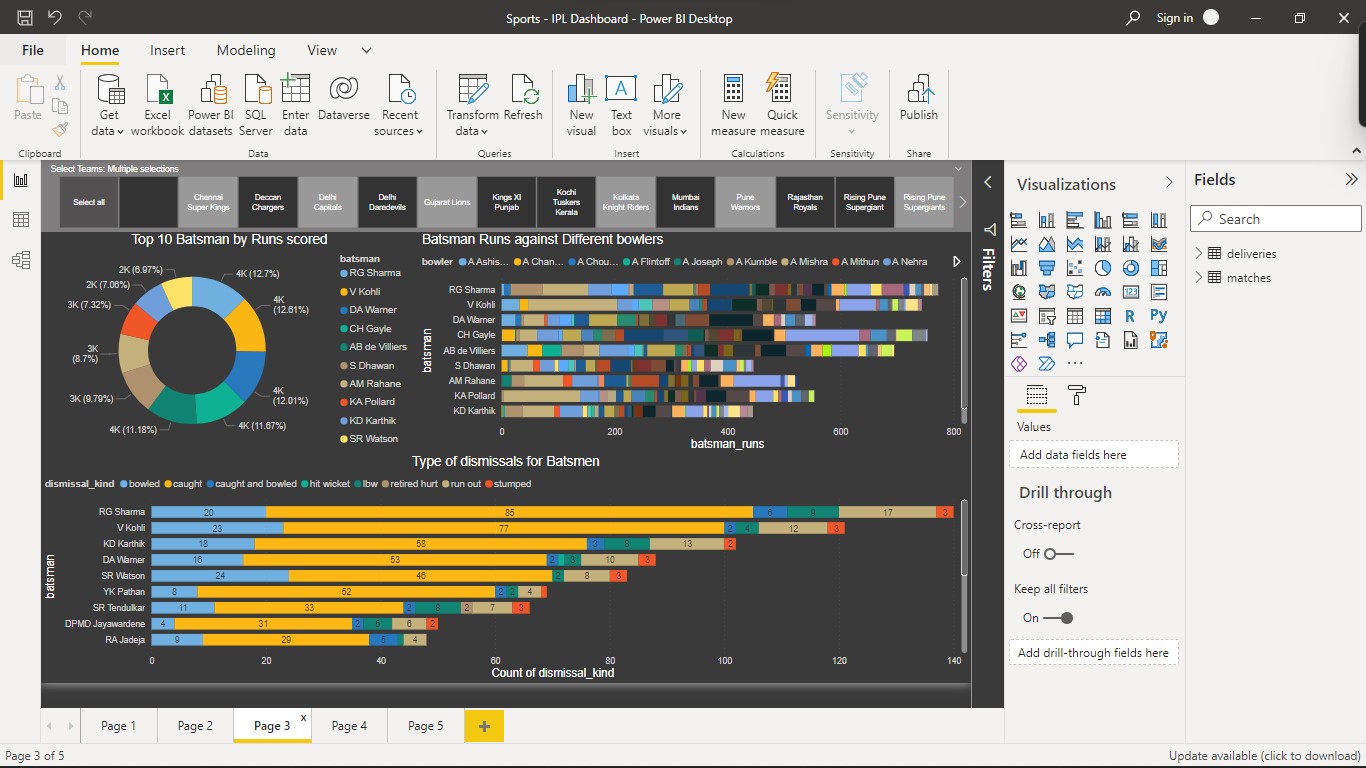
Task: Click the title bar search magnifier
Action: [1133, 18]
